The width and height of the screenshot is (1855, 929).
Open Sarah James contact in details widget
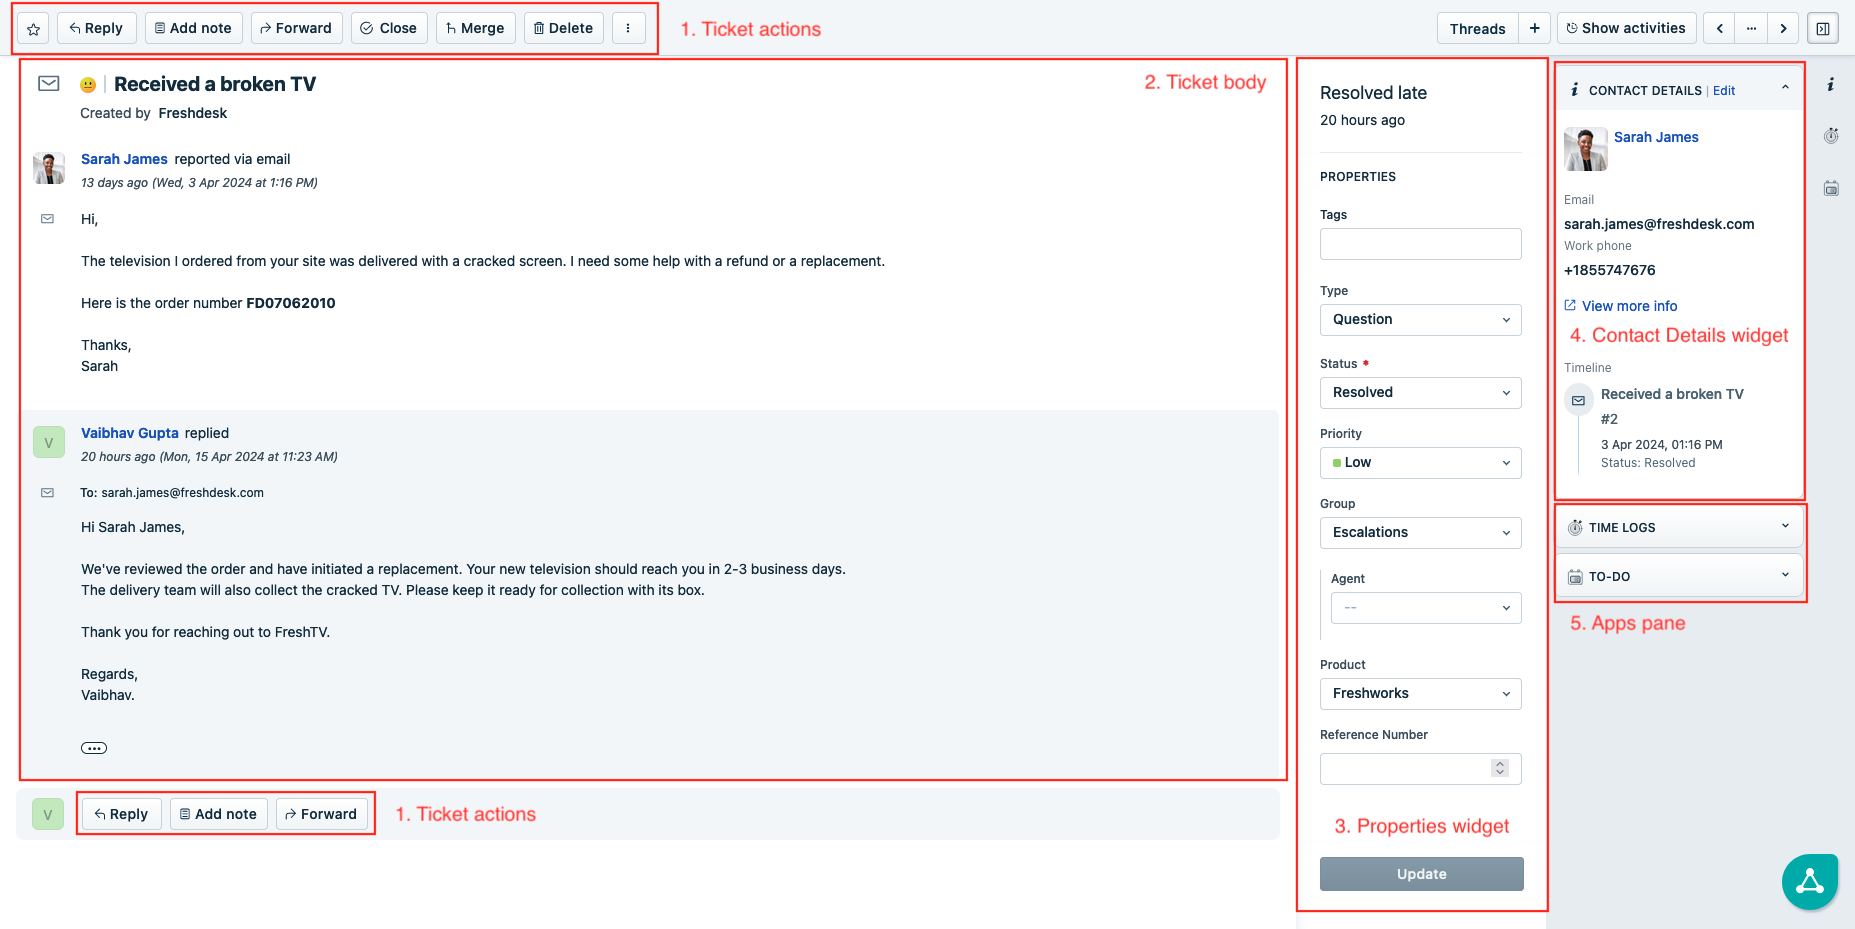click(1656, 137)
